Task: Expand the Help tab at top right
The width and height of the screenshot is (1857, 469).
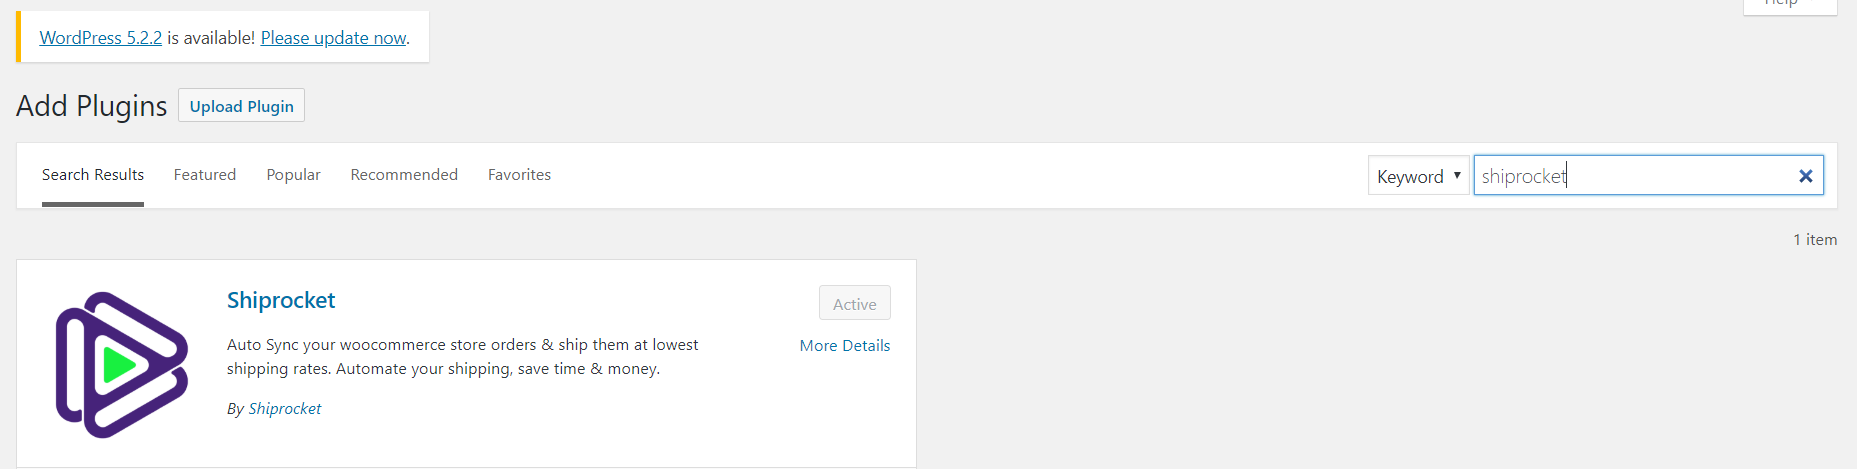Action: pos(1790,5)
